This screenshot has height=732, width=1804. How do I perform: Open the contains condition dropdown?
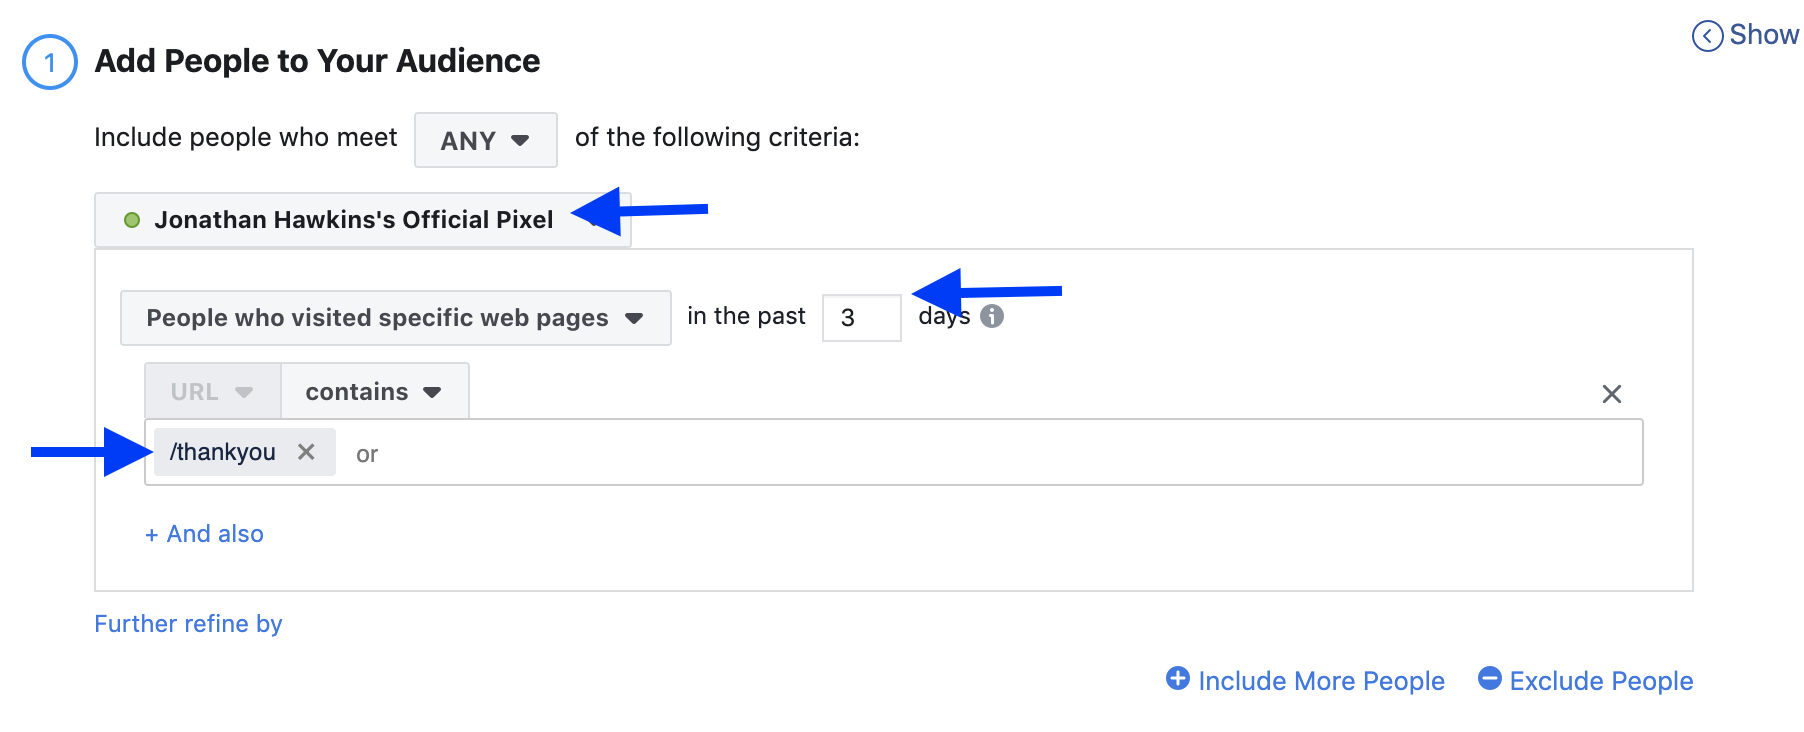tap(374, 391)
